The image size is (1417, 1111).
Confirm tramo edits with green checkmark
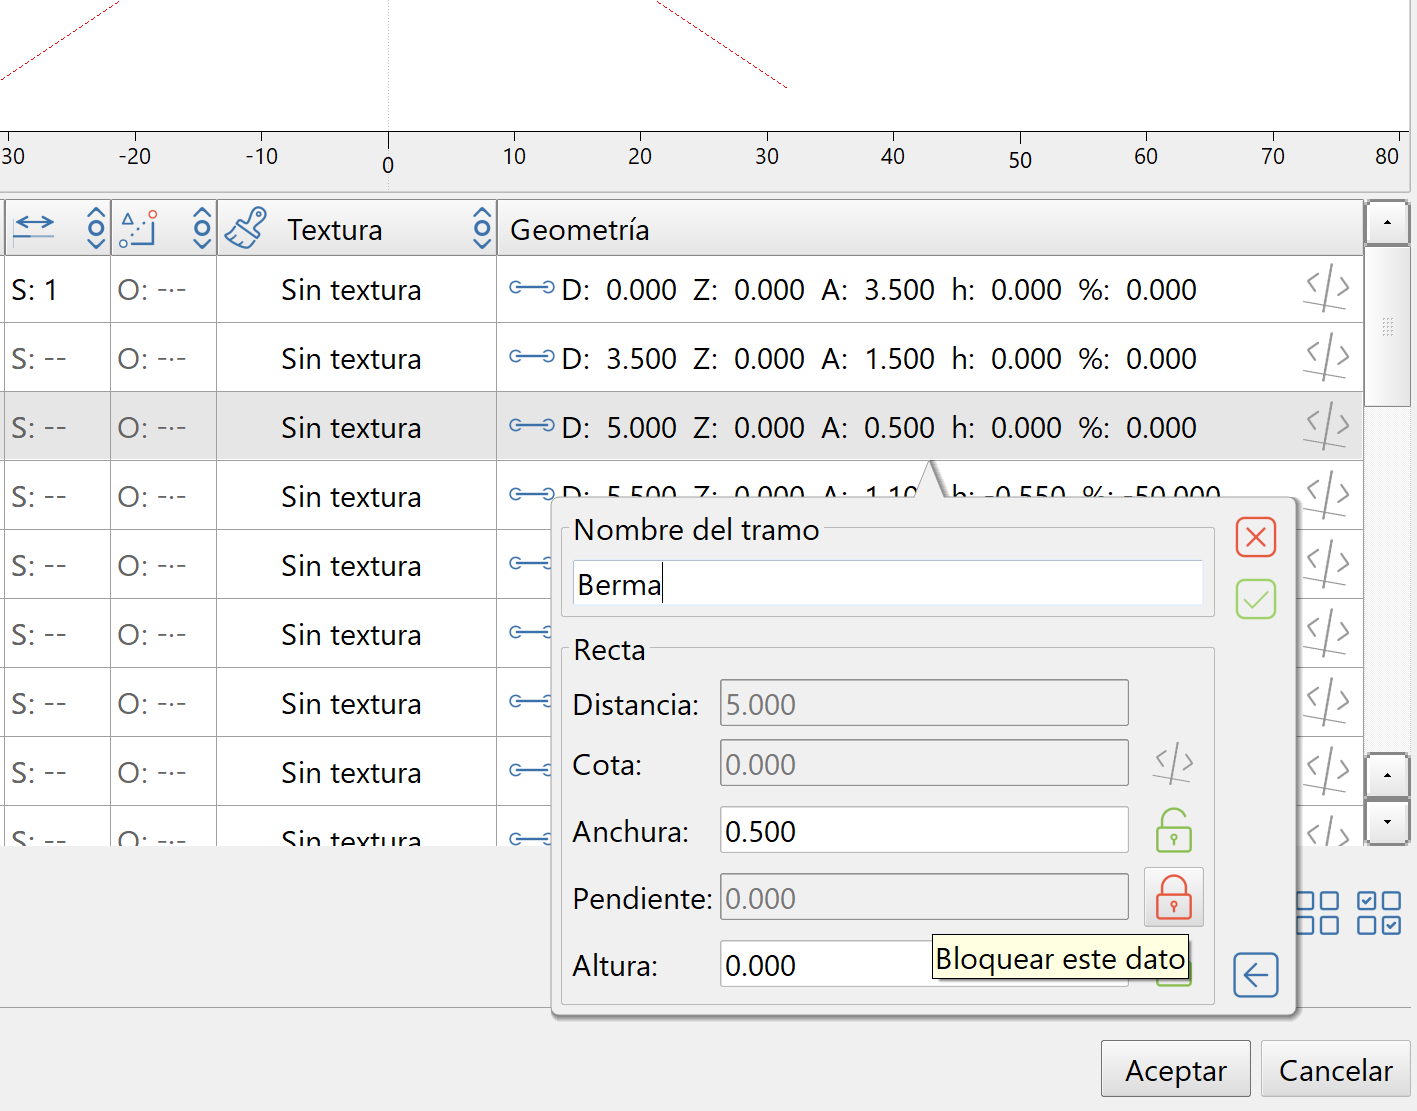click(1255, 599)
